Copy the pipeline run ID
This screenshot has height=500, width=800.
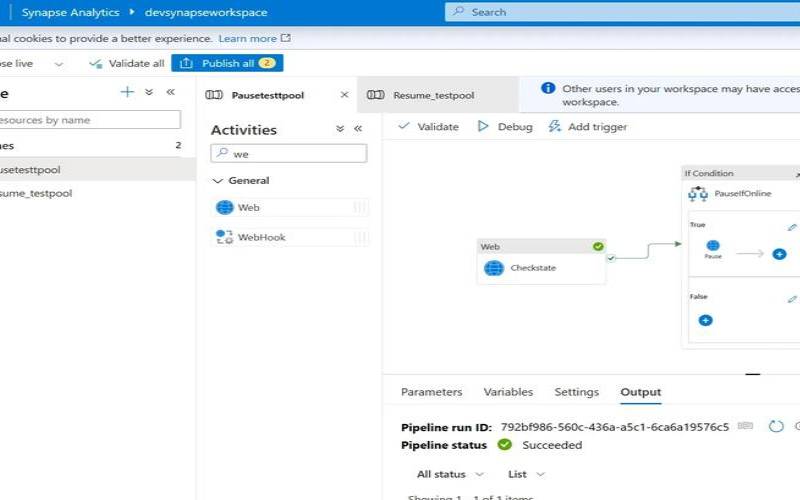[745, 426]
